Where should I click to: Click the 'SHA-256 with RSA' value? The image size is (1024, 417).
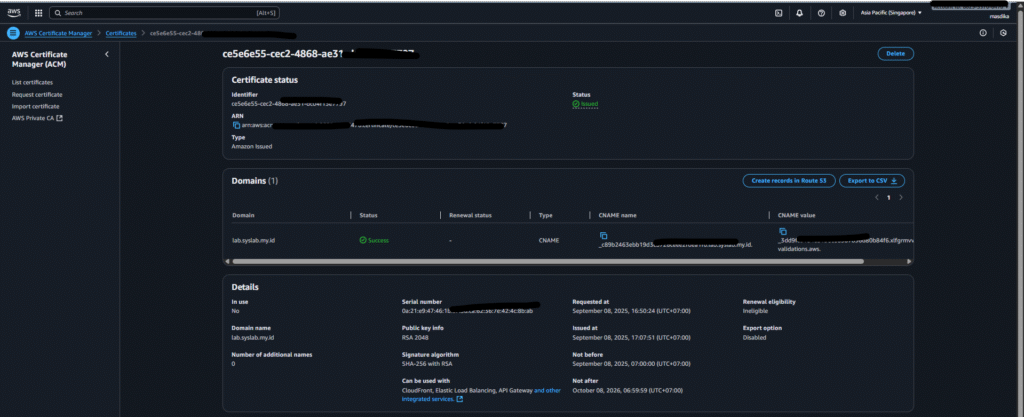[x=427, y=363]
